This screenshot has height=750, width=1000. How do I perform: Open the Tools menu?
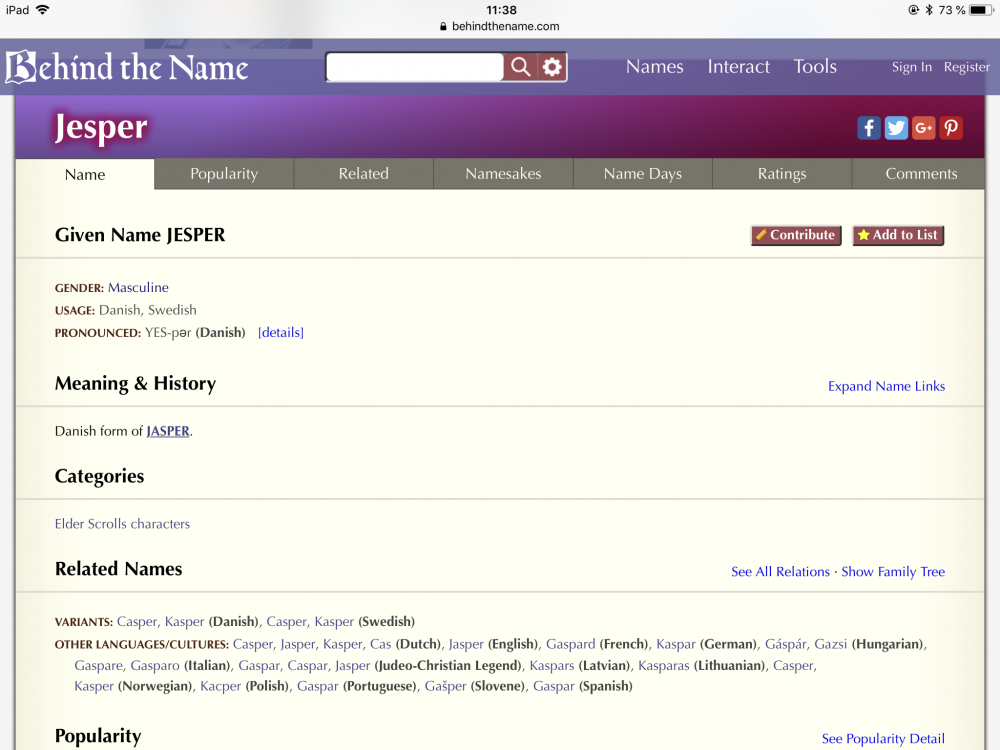pos(814,66)
